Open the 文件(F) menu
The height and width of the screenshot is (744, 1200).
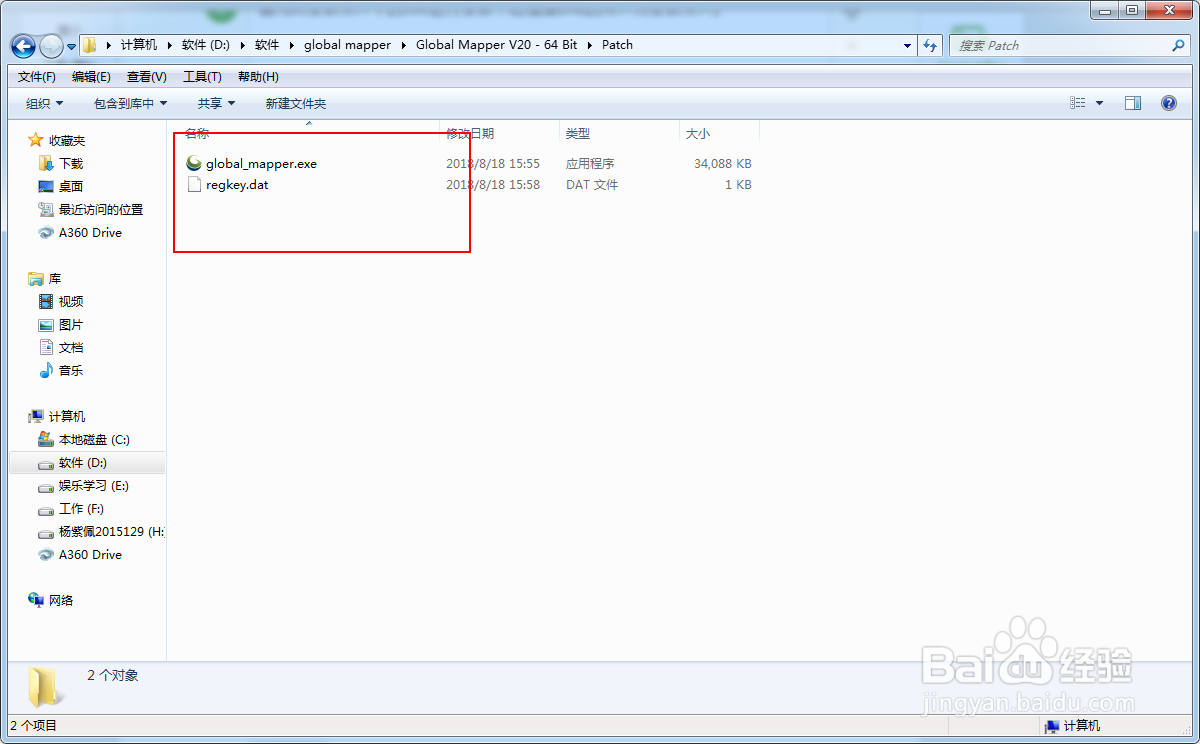pos(37,77)
